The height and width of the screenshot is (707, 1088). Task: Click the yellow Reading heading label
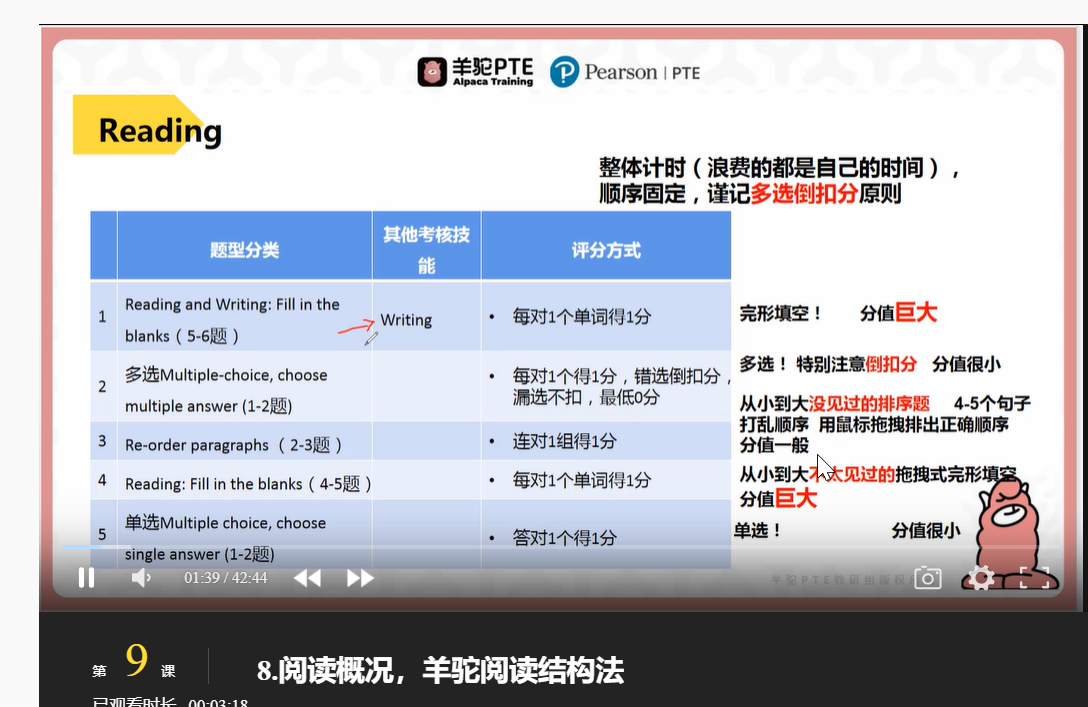[x=147, y=126]
